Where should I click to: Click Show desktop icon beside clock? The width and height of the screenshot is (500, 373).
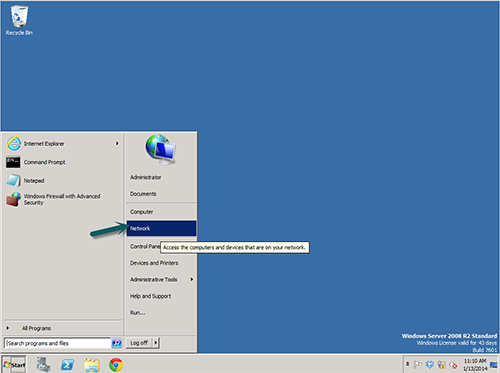(x=494, y=365)
